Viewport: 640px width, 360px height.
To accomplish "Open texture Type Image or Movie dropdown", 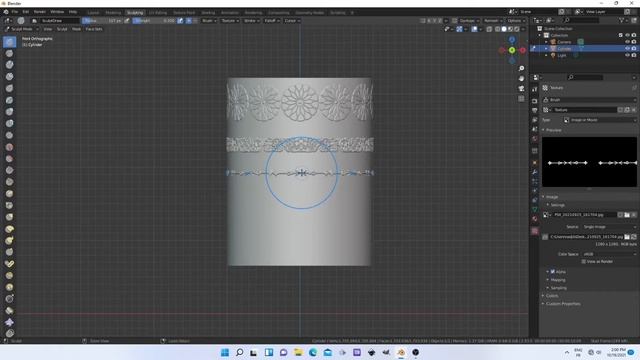I will pyautogui.click(x=600, y=120).
